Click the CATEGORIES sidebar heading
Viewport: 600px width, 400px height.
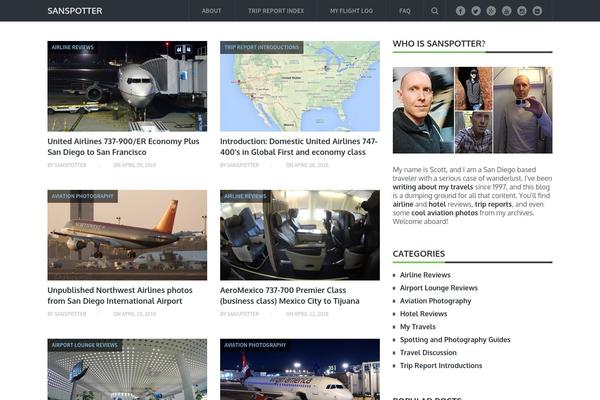click(419, 254)
